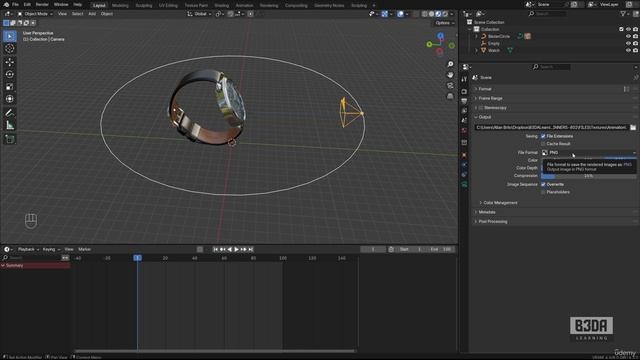Enable Cache Result checkbox

(543, 144)
